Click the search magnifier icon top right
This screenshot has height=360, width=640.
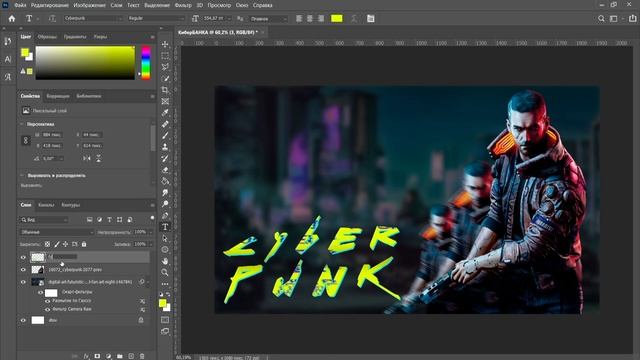coord(601,18)
